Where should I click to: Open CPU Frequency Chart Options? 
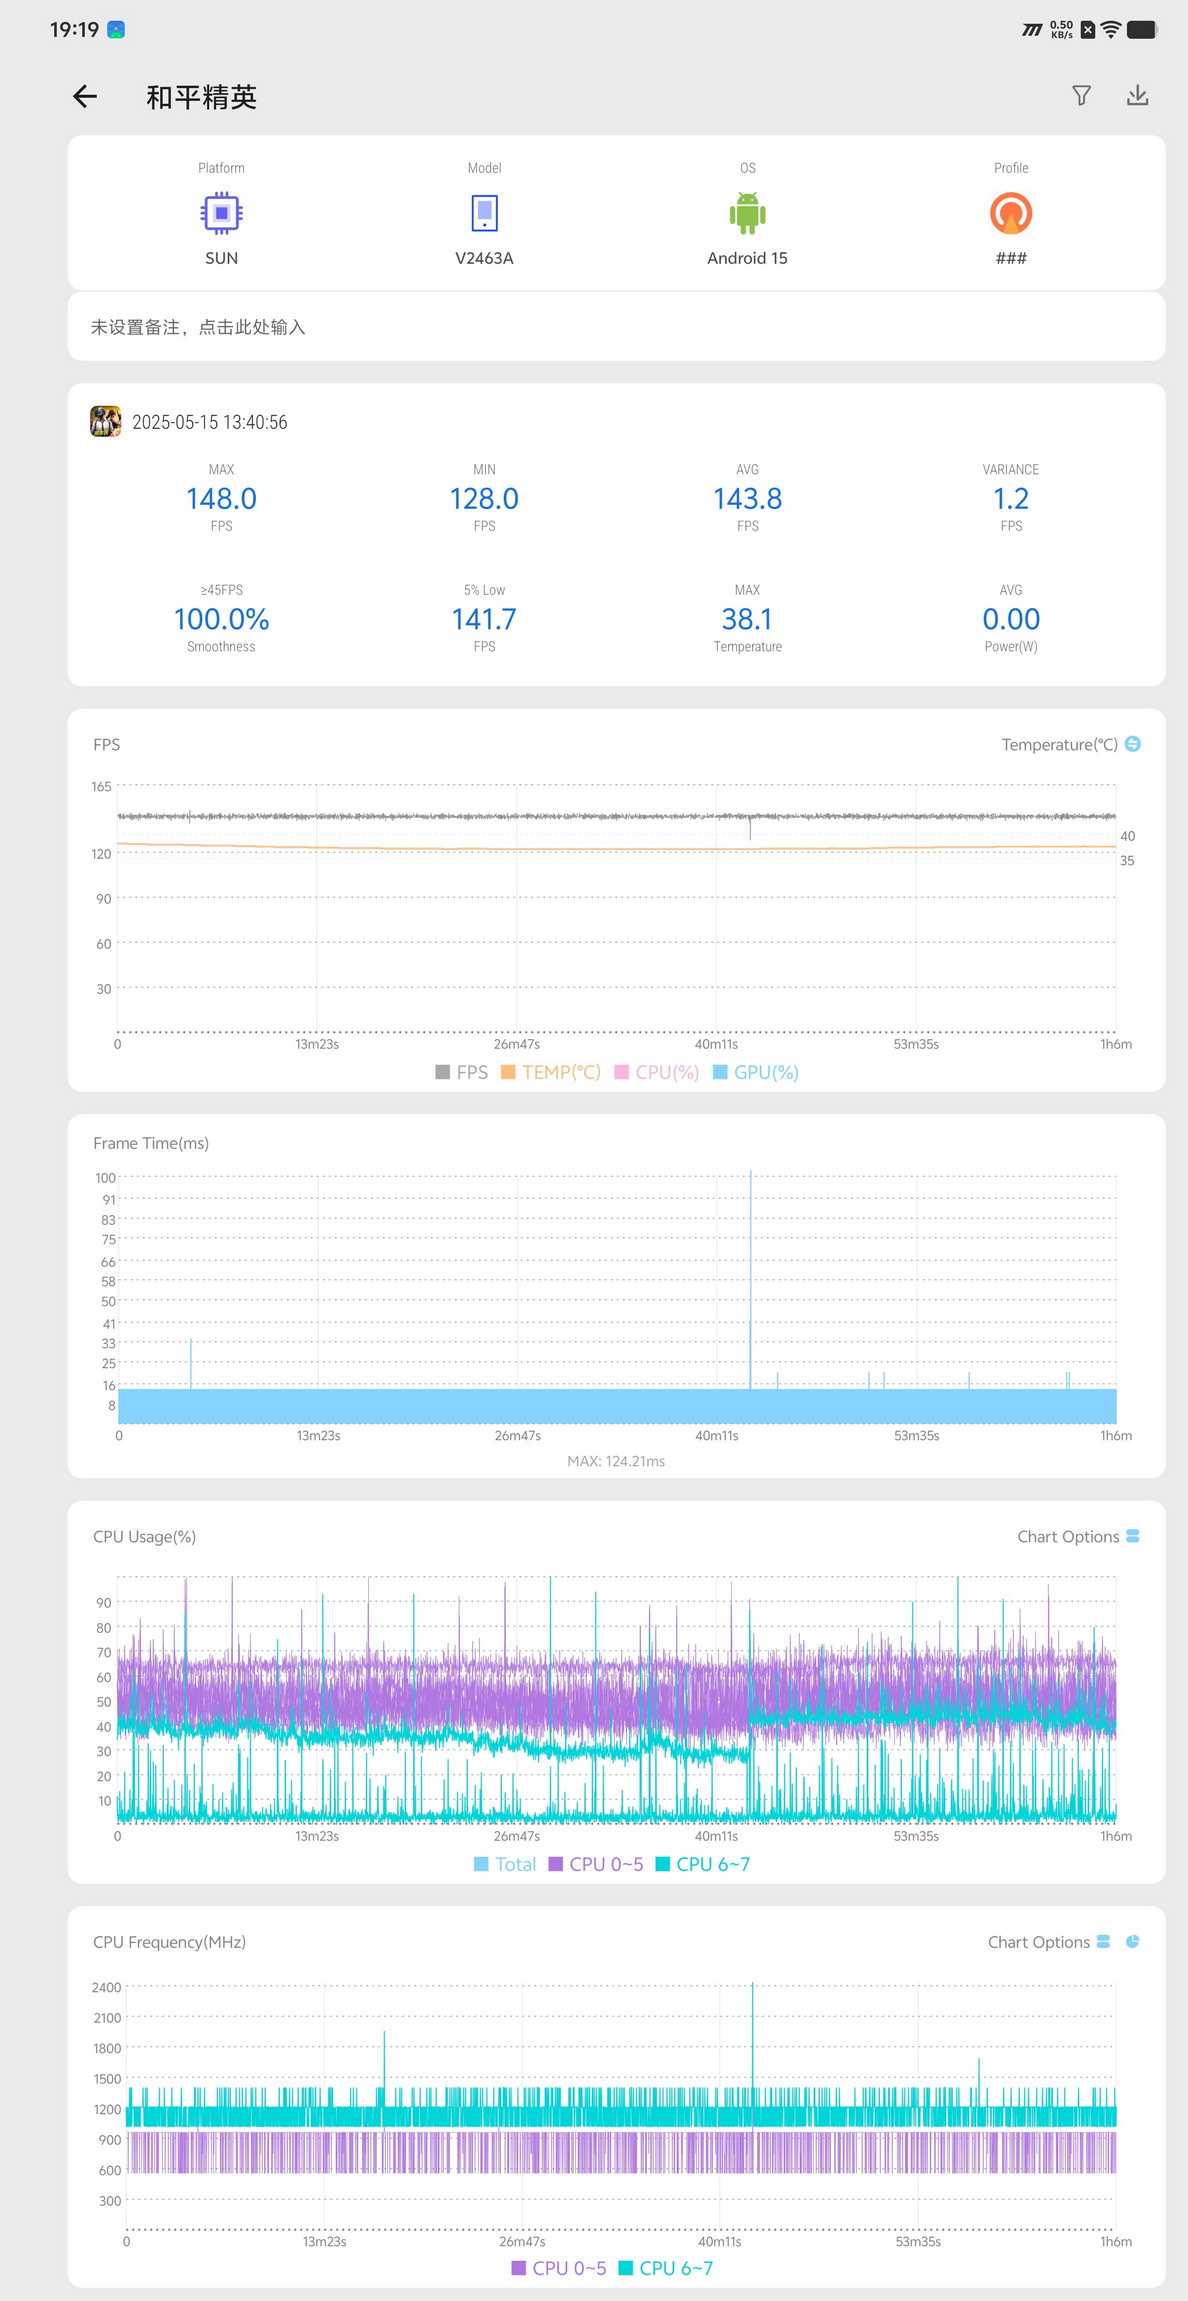click(x=1048, y=1941)
